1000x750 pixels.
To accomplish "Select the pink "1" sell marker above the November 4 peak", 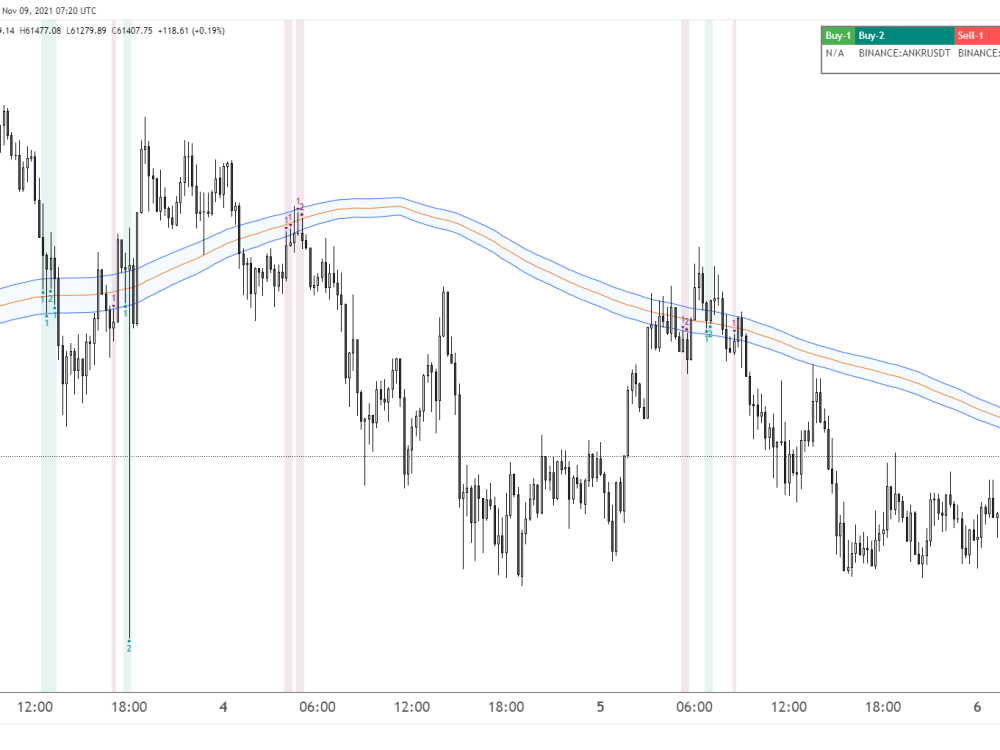I will pos(298,200).
